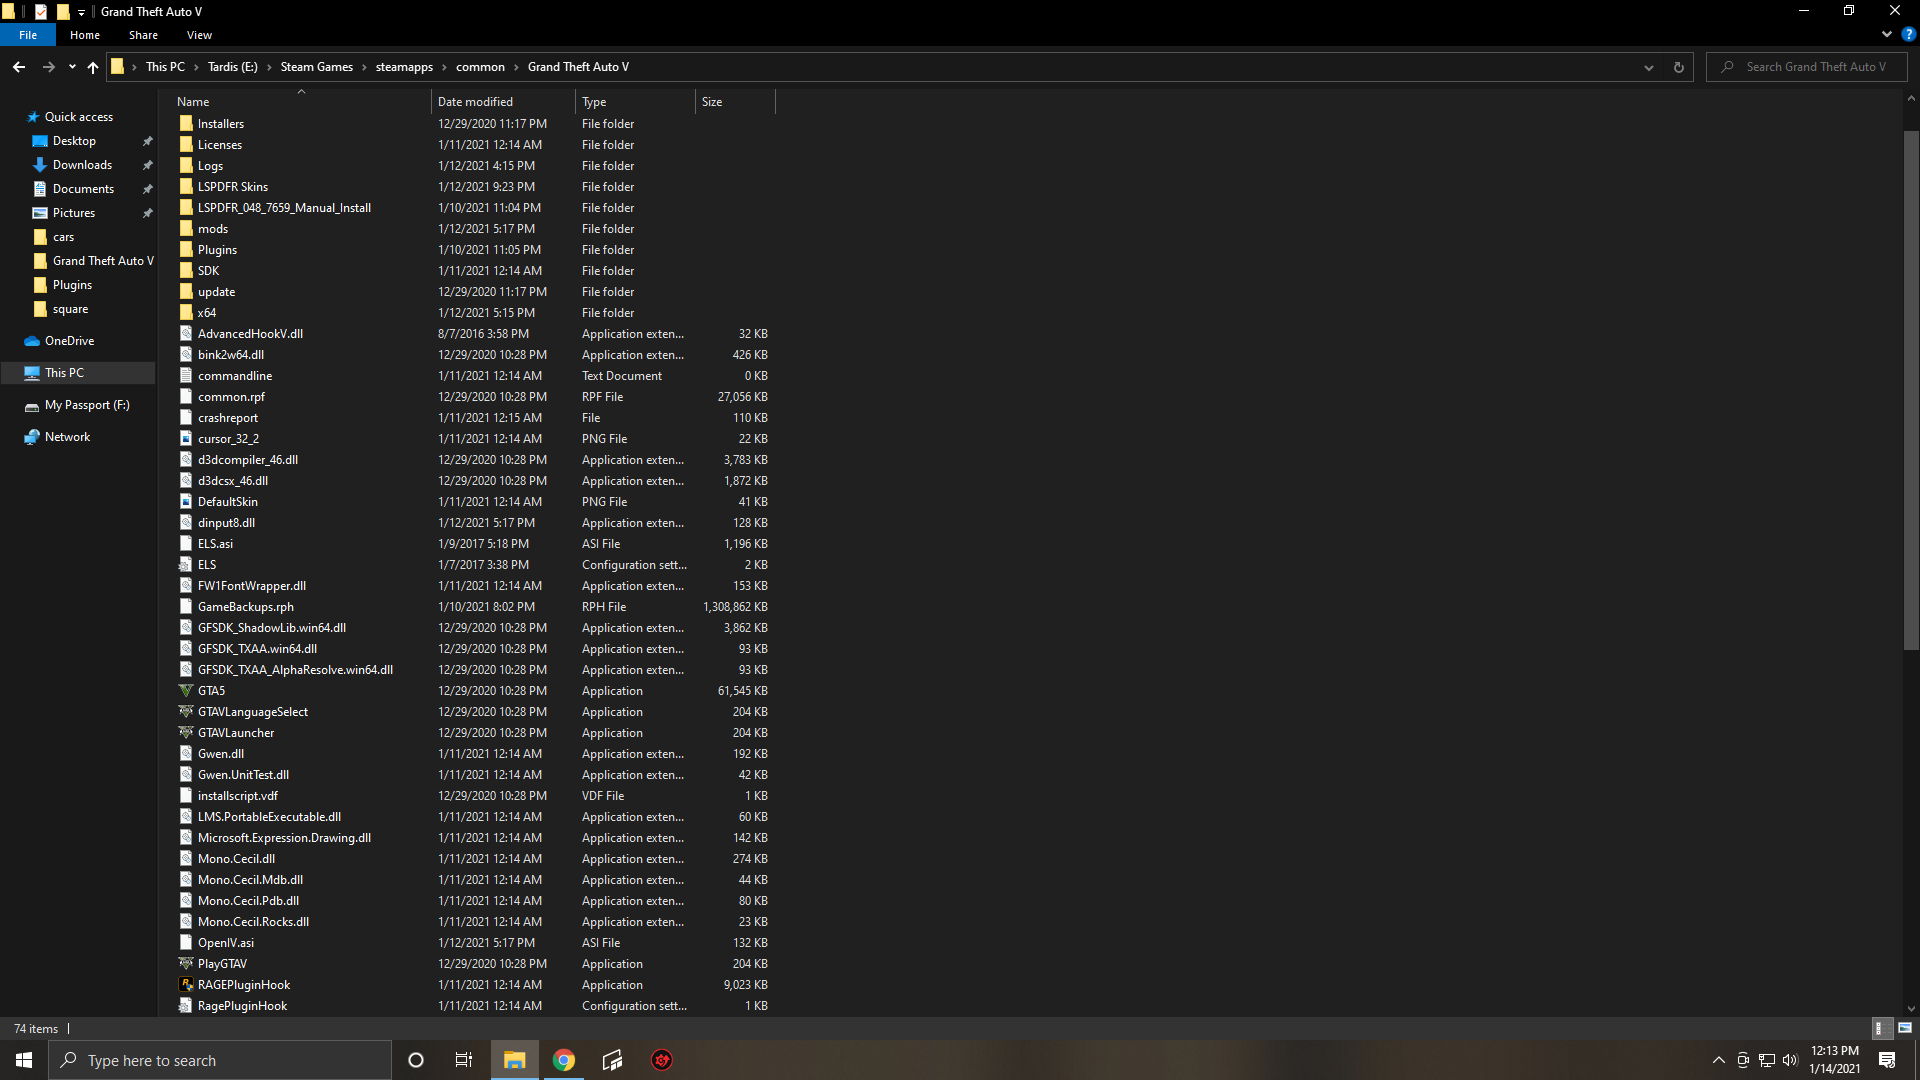Unpin Downloads from Quick access
The width and height of the screenshot is (1920, 1080).
[x=148, y=165]
